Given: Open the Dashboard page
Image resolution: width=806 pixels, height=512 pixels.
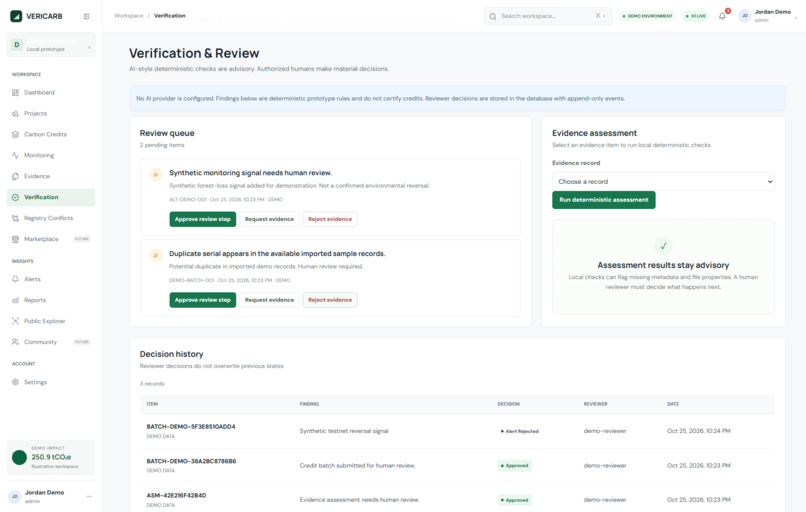Looking at the screenshot, I should pyautogui.click(x=51, y=93).
